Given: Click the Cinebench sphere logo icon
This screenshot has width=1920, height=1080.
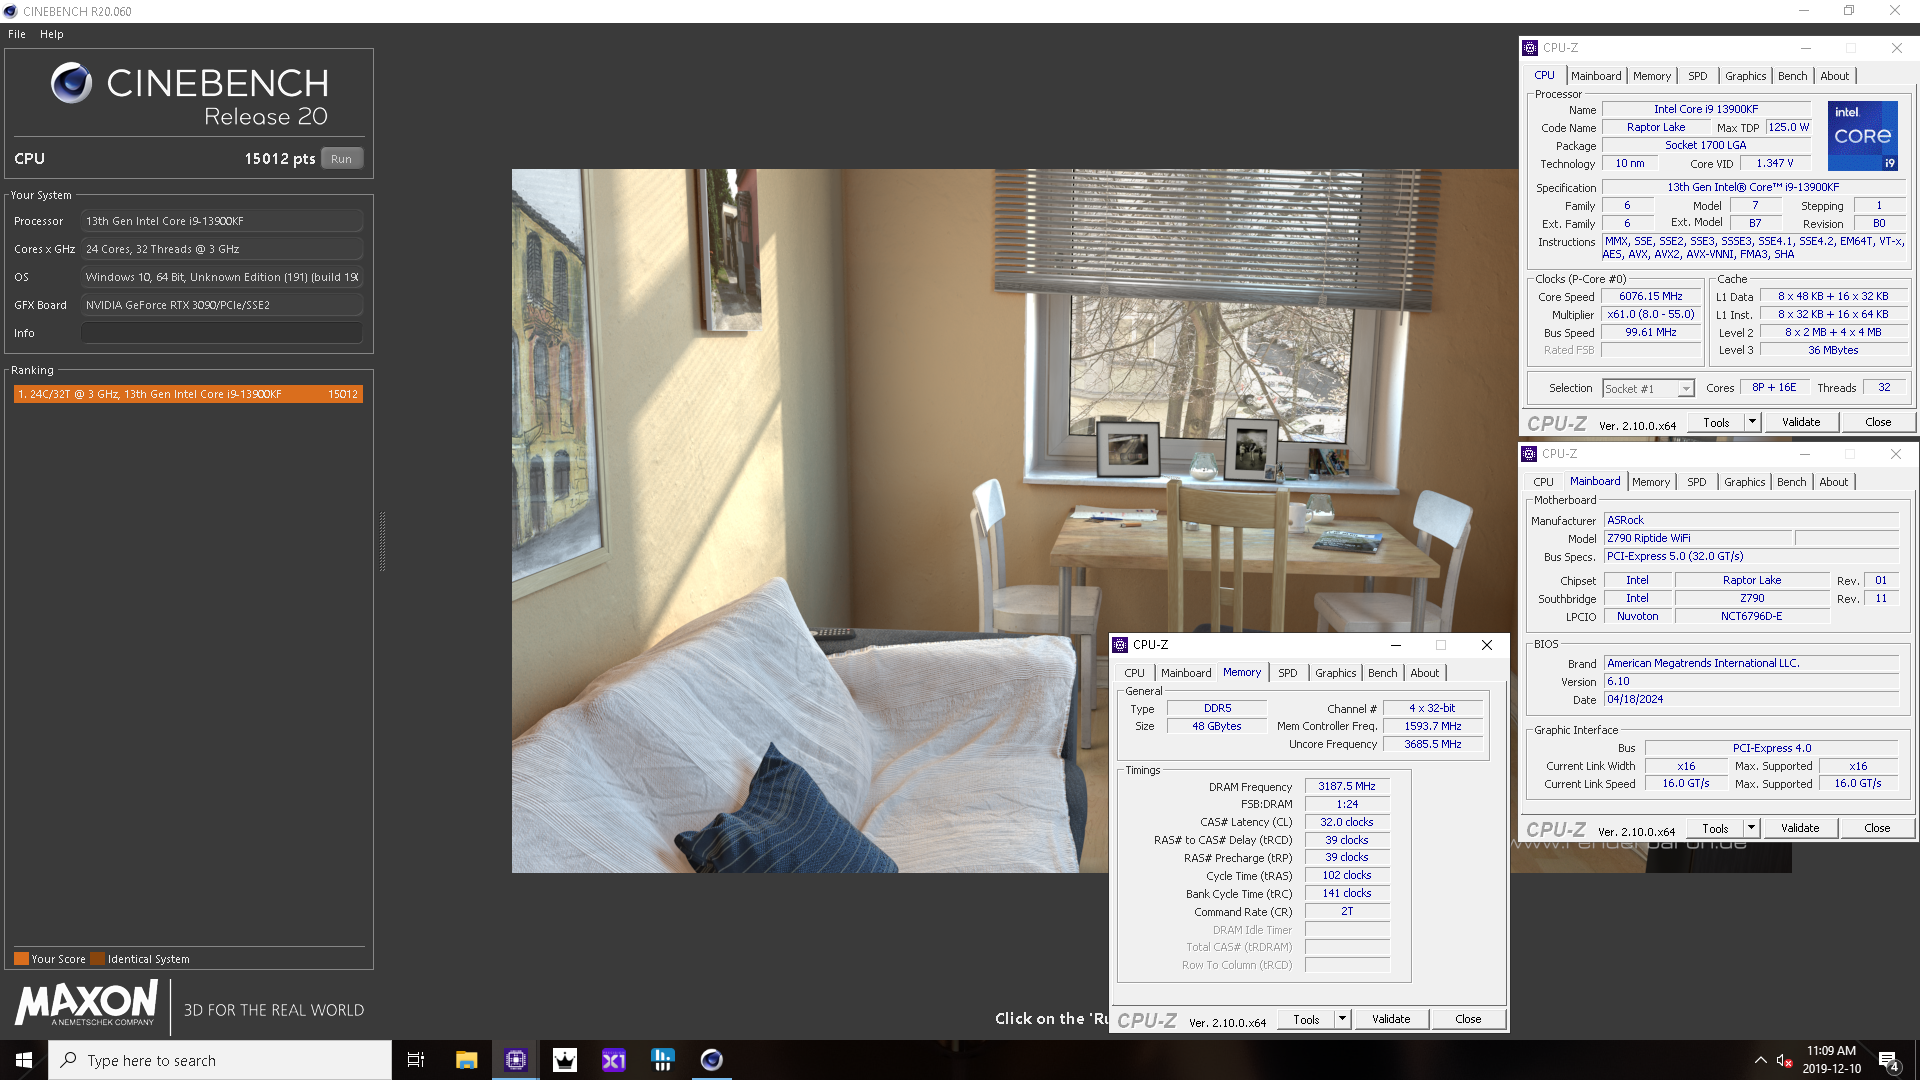Looking at the screenshot, I should [72, 83].
